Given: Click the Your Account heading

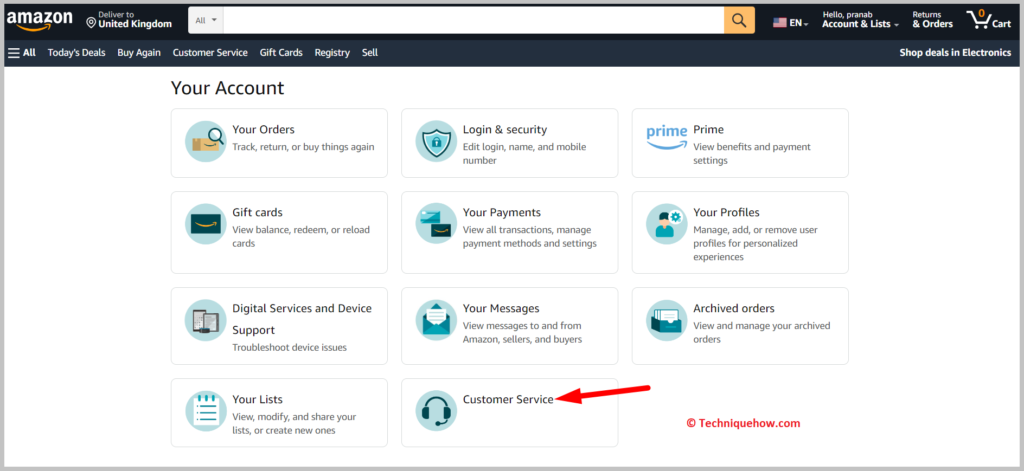Looking at the screenshot, I should pyautogui.click(x=227, y=88).
